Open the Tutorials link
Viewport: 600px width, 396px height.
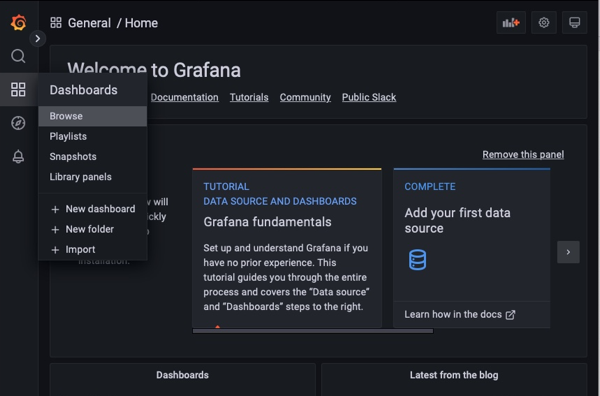pos(249,98)
